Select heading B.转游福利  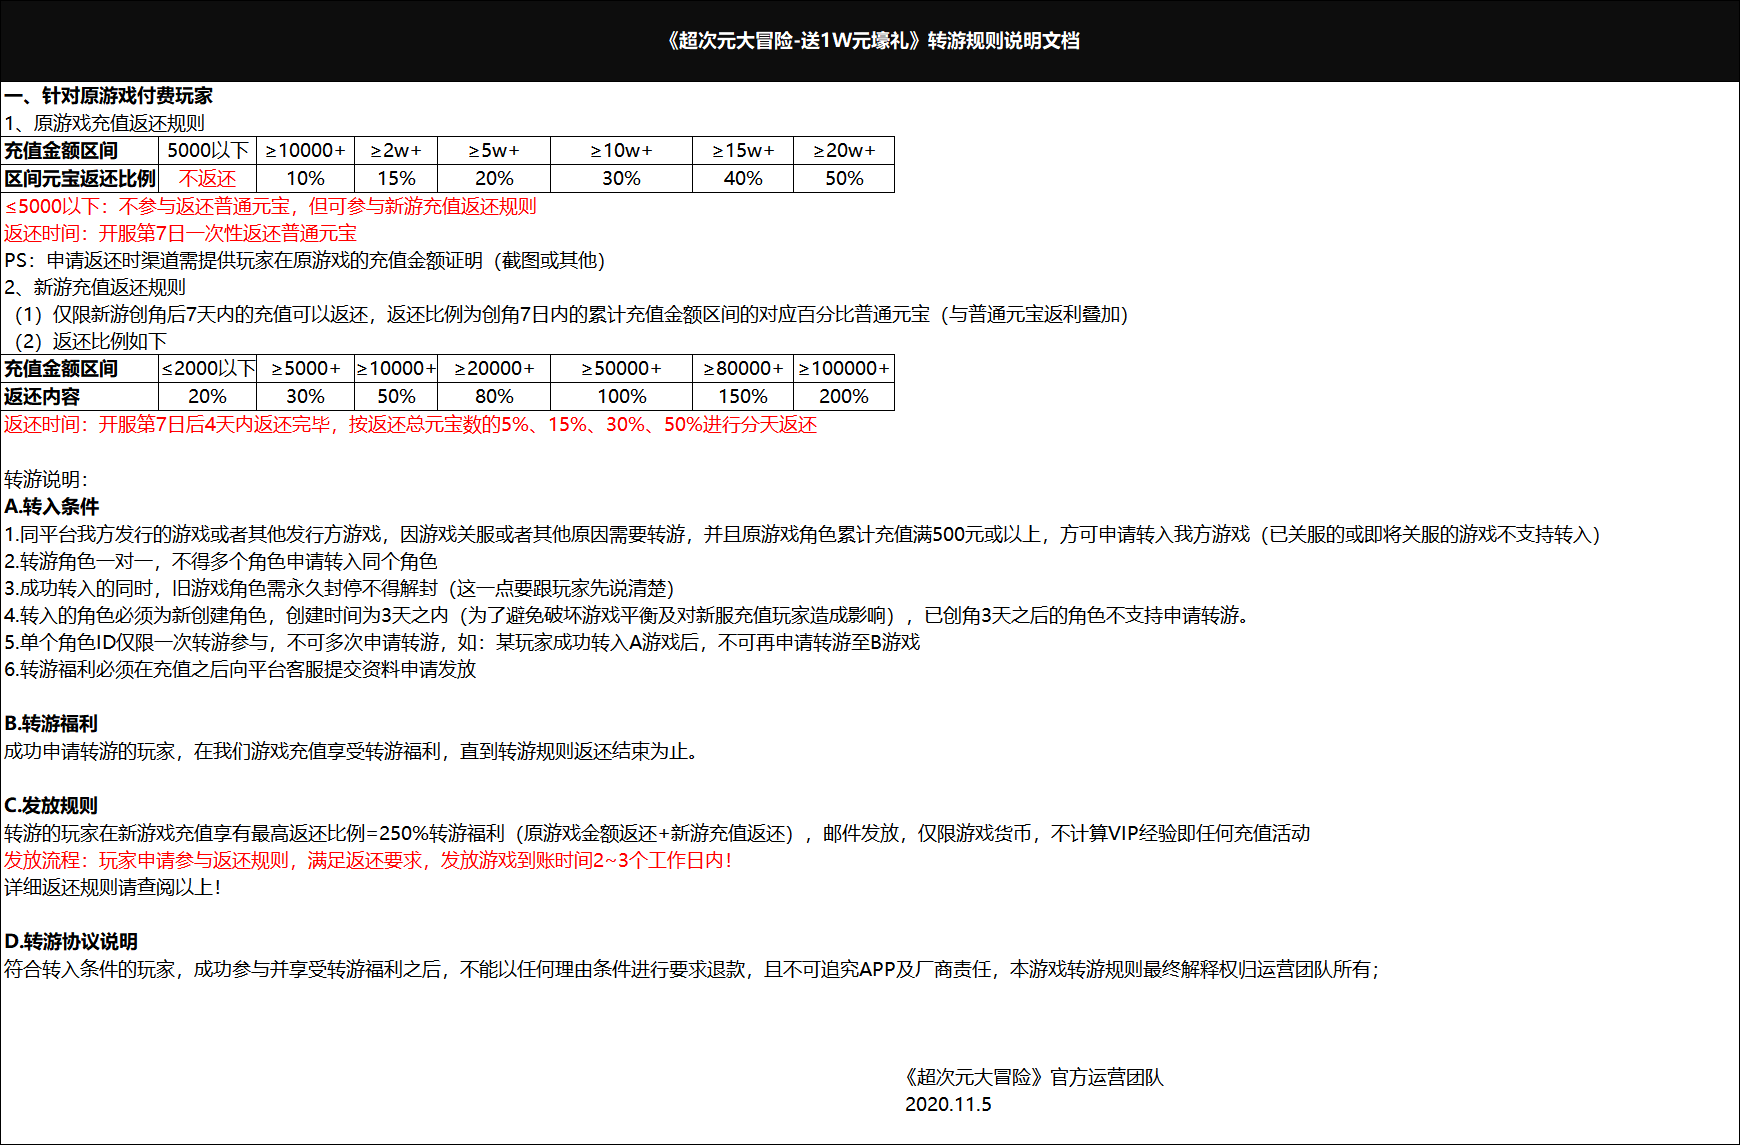coord(51,723)
